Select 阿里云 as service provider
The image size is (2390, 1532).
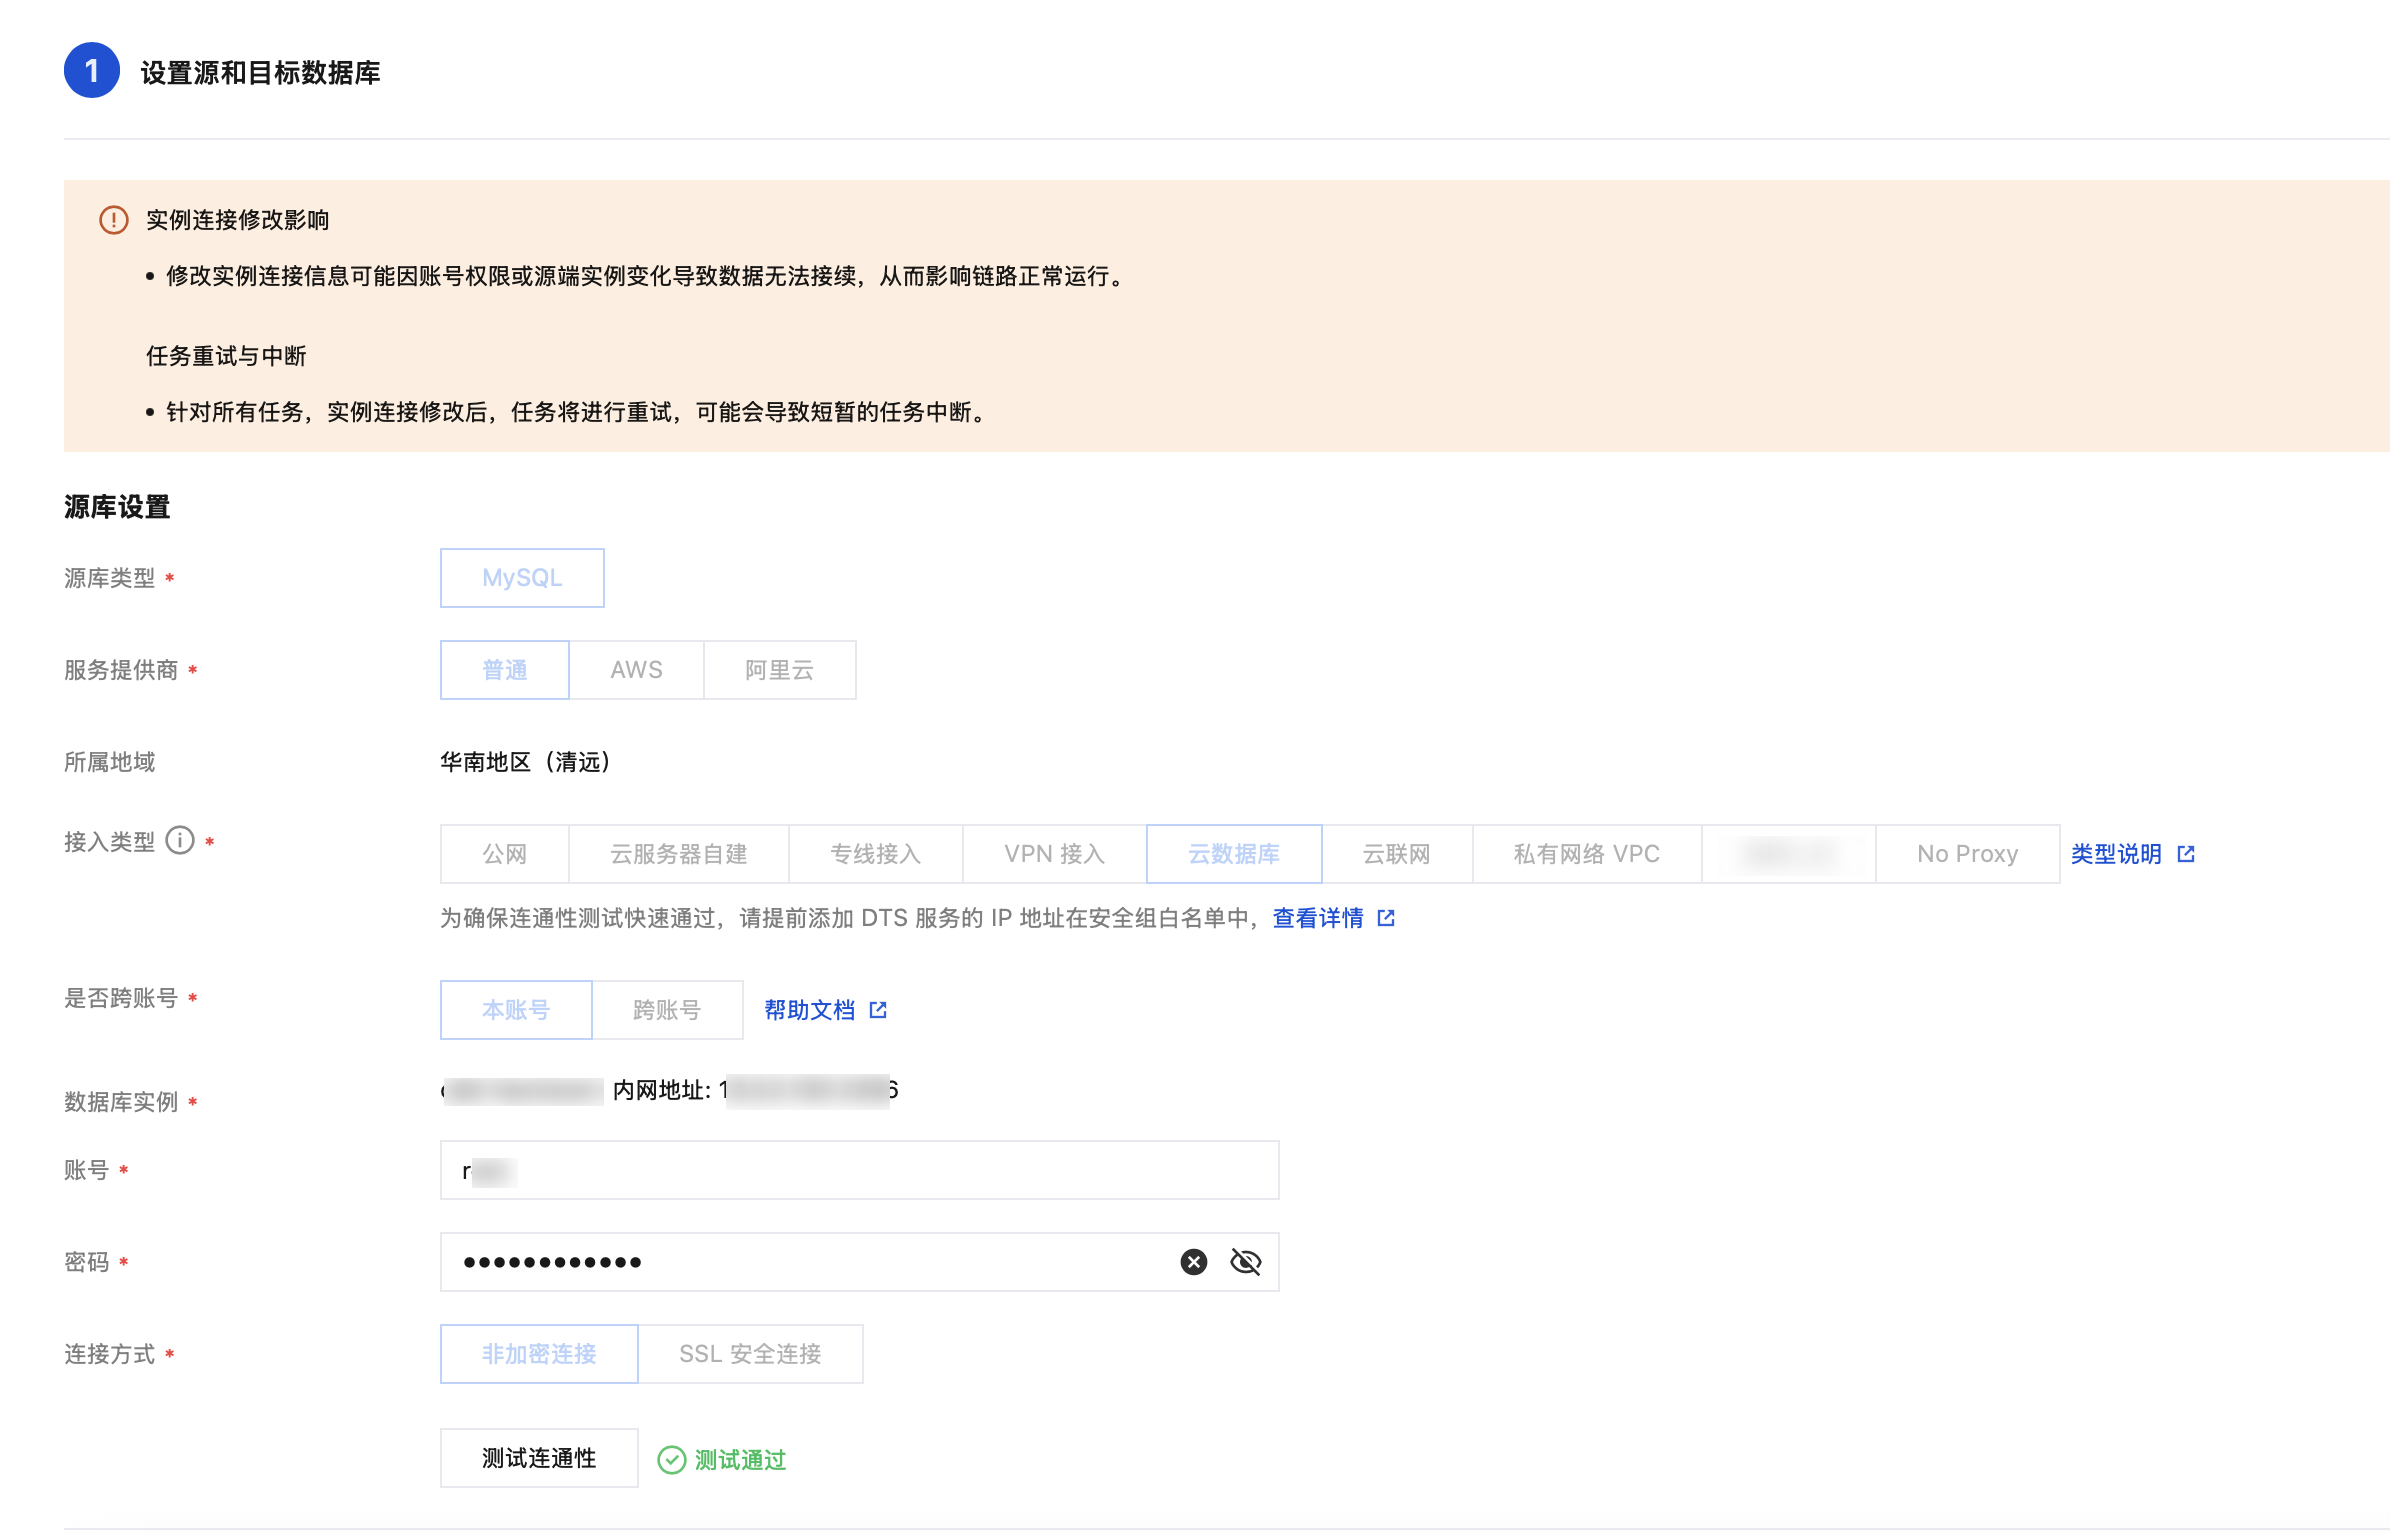[x=779, y=670]
